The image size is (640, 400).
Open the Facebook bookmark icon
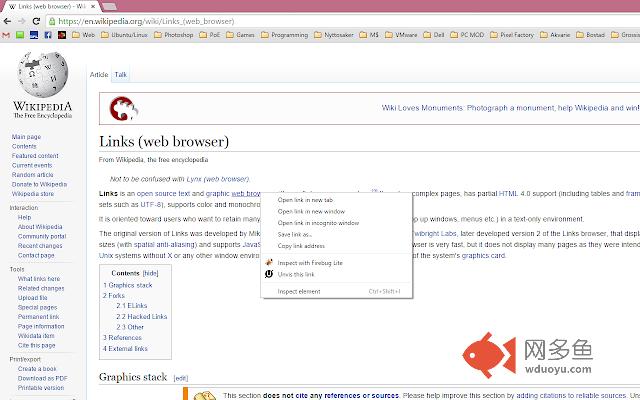pyautogui.click(x=48, y=35)
